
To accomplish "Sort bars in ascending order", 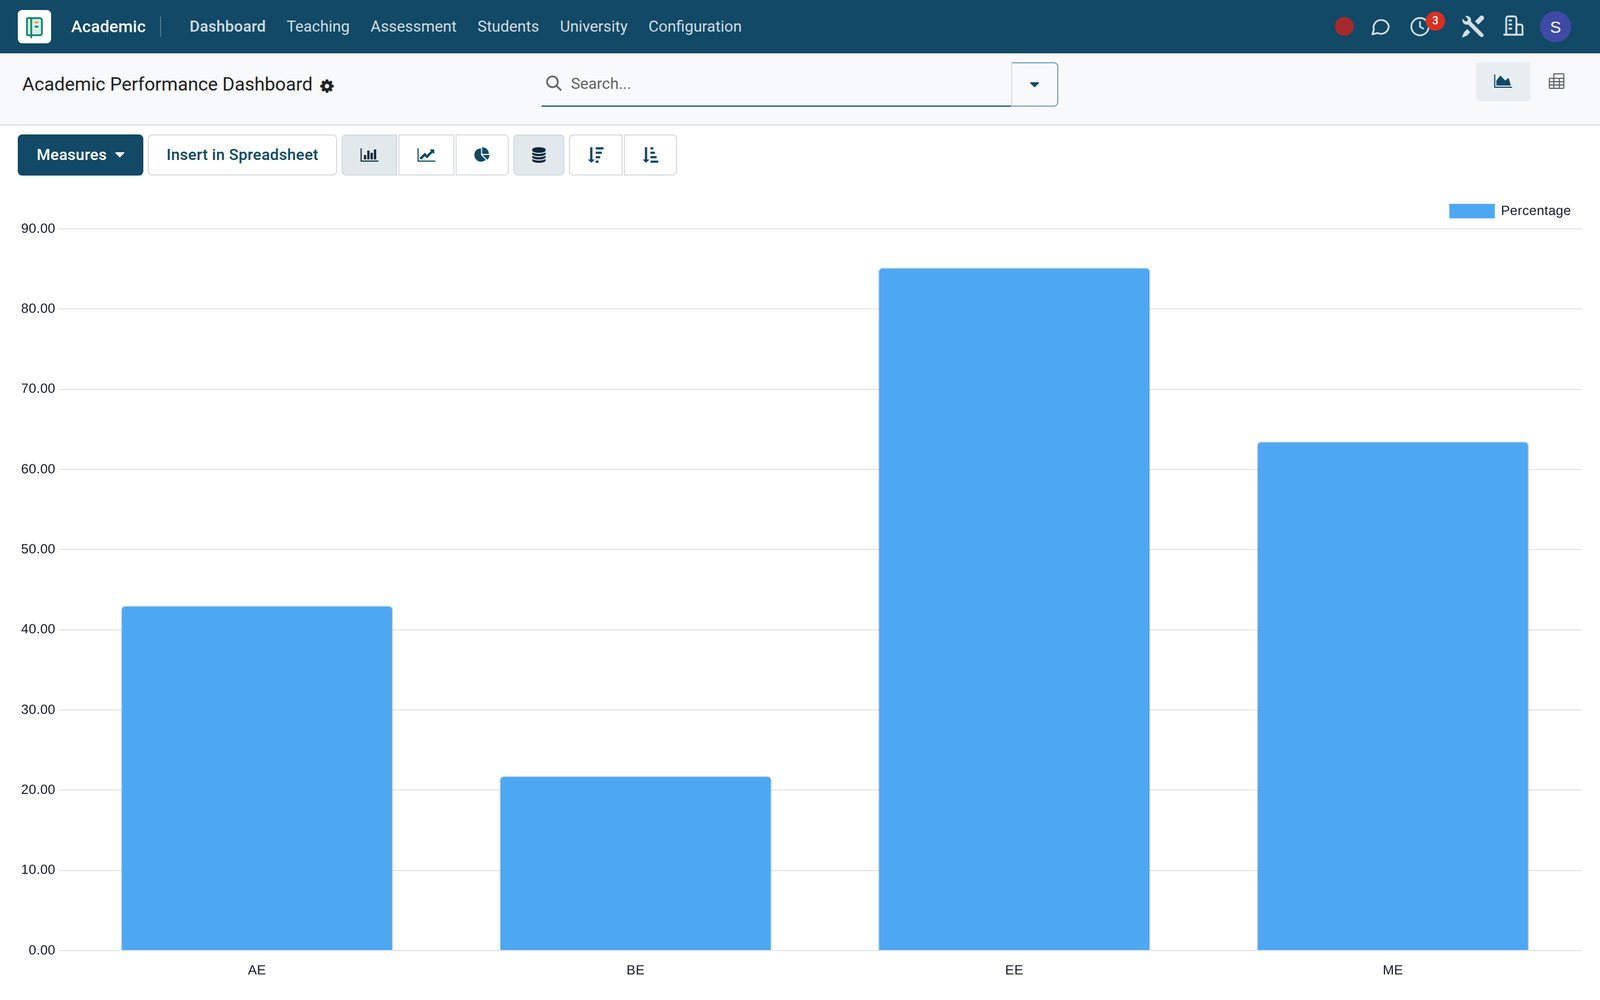I will click(x=650, y=155).
